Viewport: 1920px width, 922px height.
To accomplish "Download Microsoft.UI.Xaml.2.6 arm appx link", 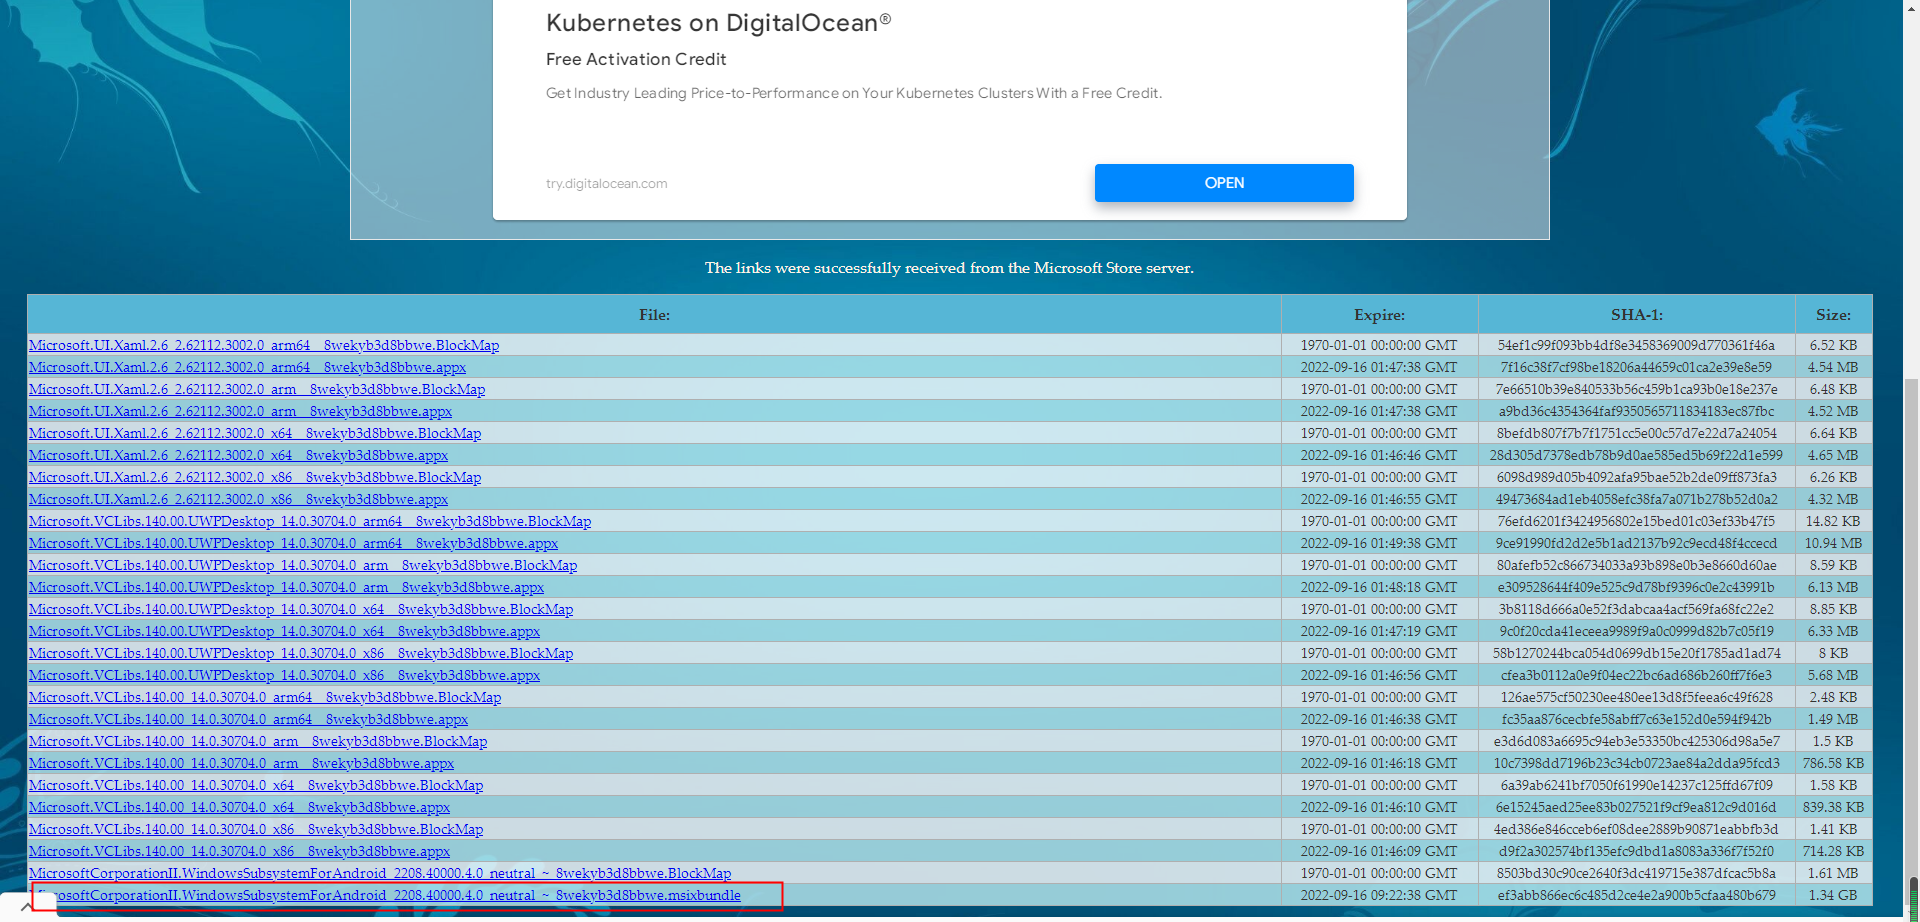I will point(240,411).
